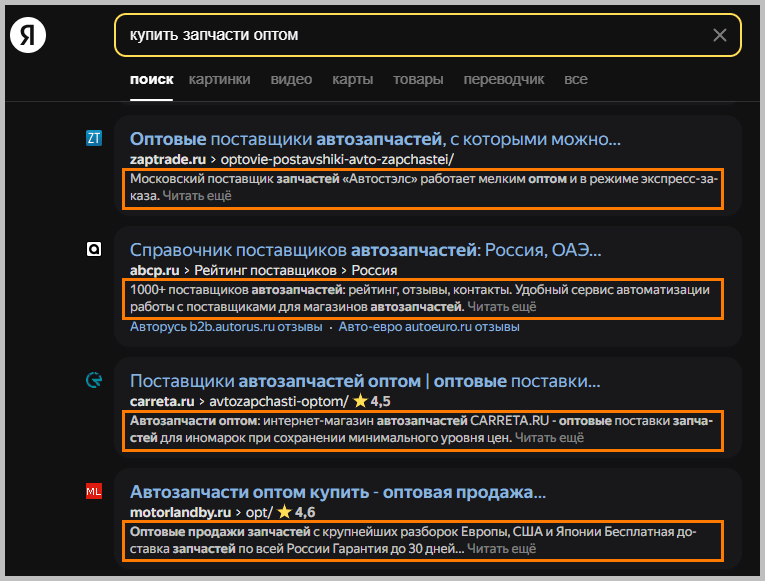
Task: Click the 'opt/' path of motorlandby.ru
Action: pos(259,513)
